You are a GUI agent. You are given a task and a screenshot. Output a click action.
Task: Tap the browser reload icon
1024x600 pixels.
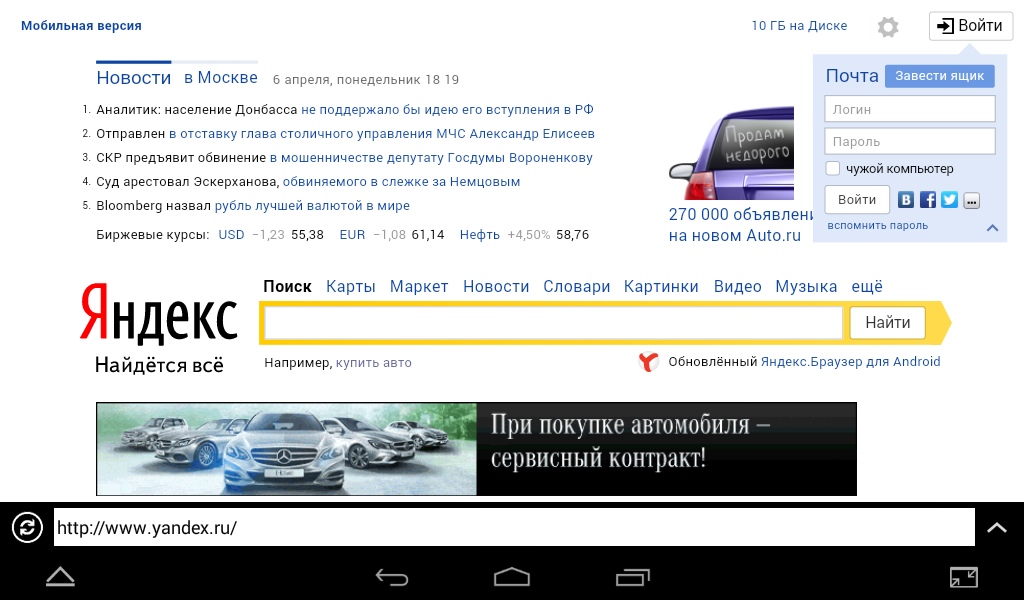[27, 528]
